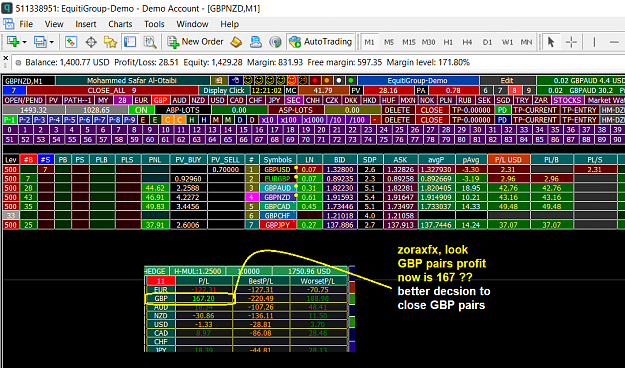
Task: Click the New Order button
Action: (195, 41)
